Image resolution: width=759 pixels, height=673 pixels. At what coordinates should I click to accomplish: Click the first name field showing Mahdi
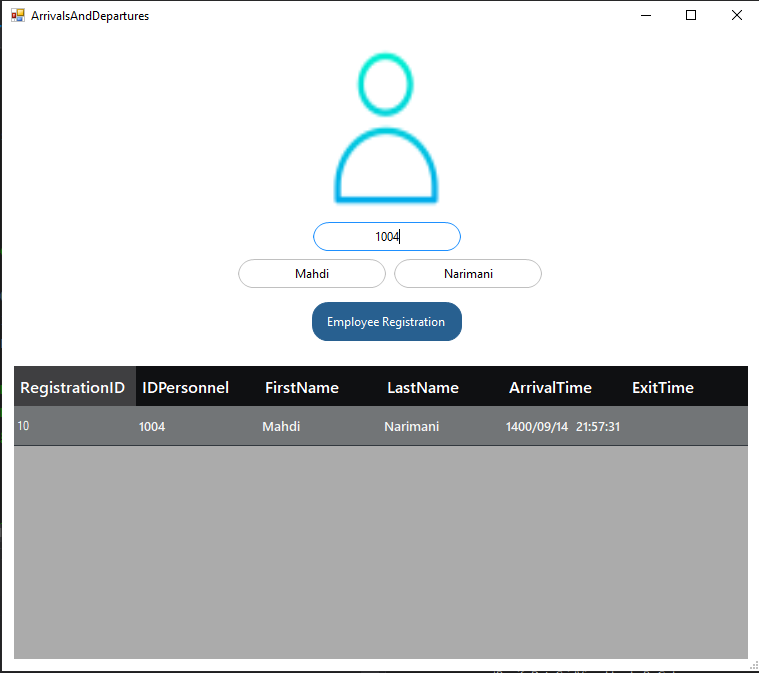pos(312,274)
